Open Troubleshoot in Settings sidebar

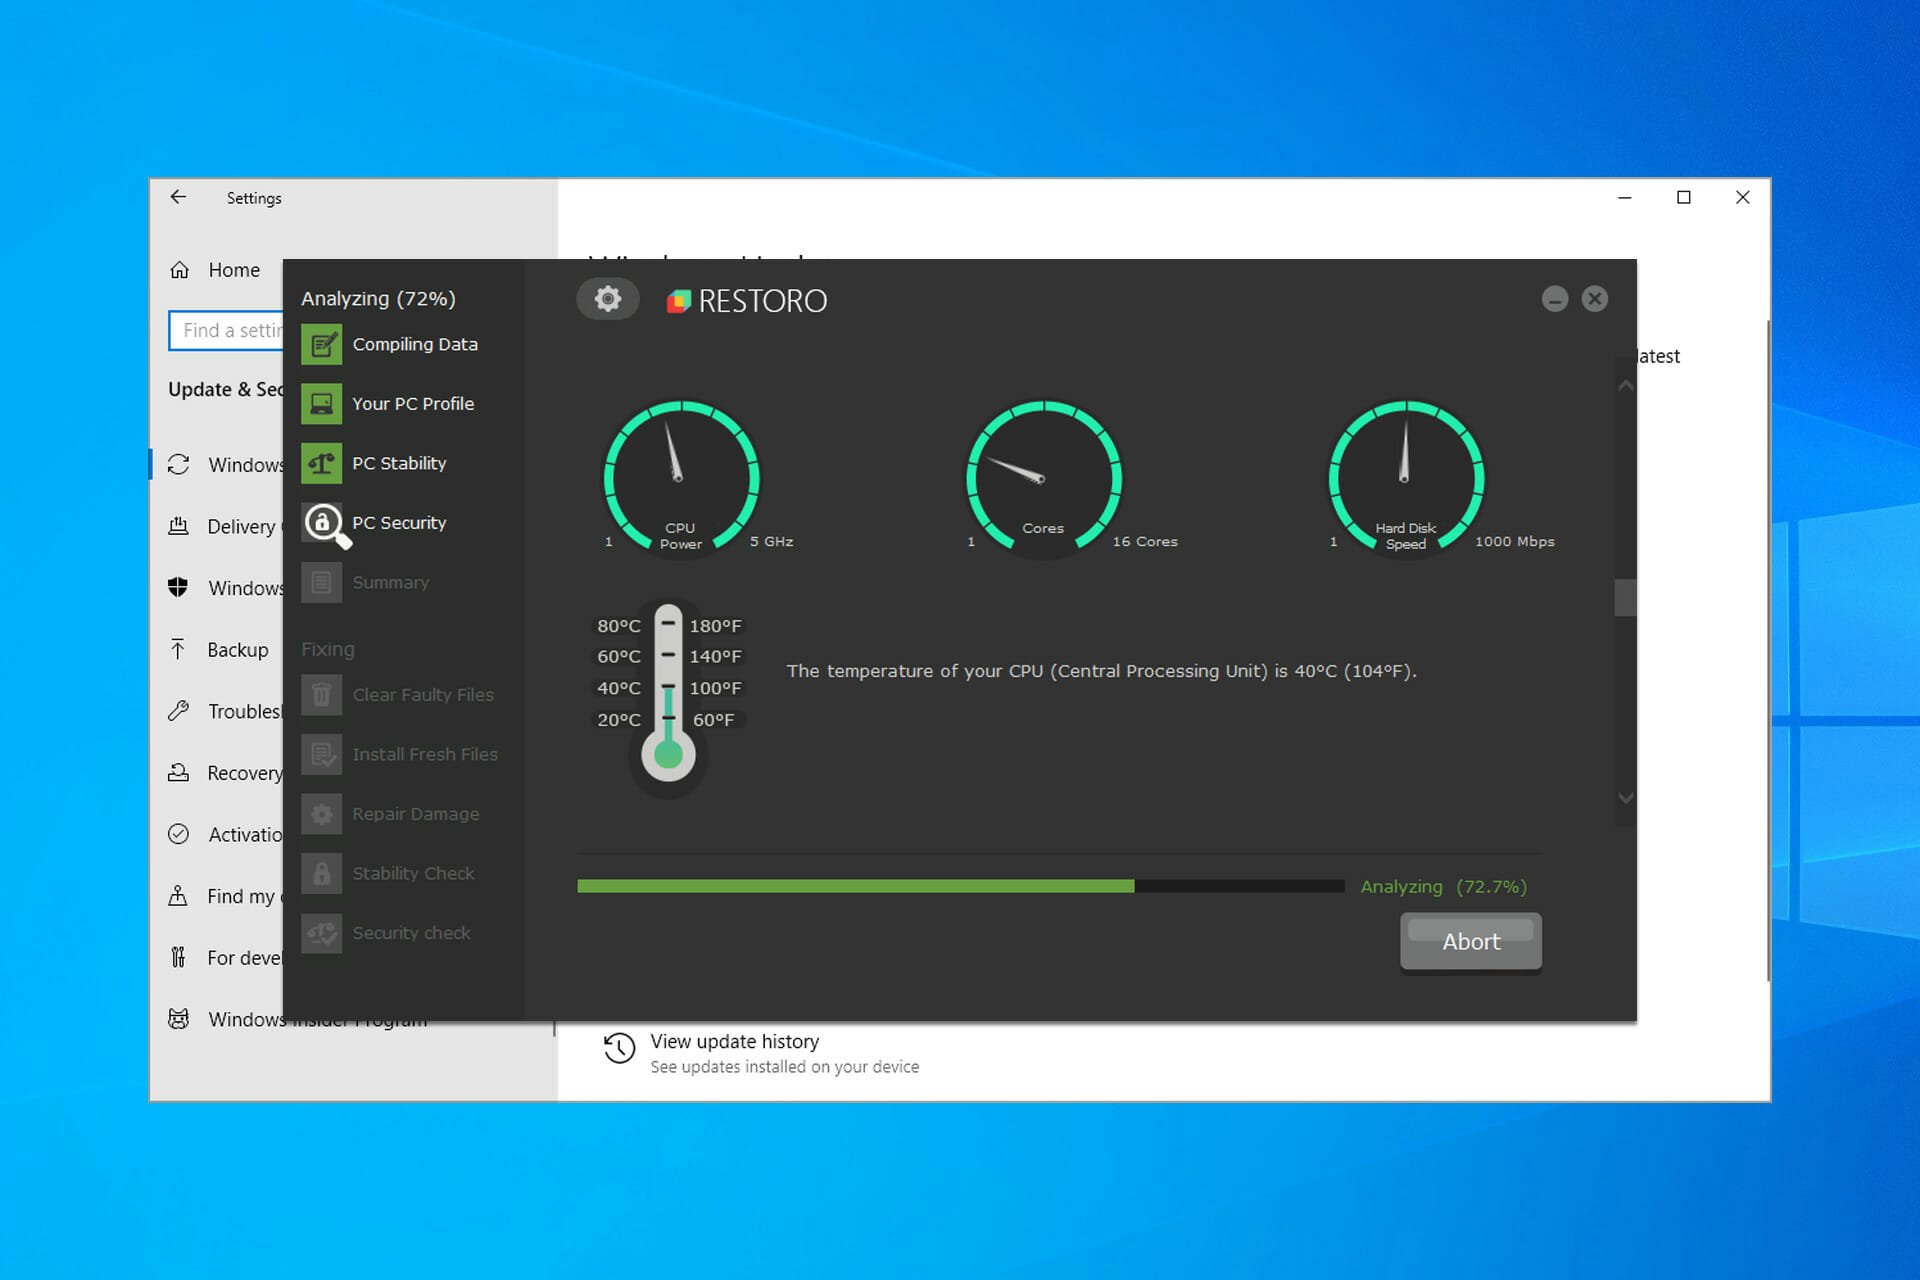(224, 711)
